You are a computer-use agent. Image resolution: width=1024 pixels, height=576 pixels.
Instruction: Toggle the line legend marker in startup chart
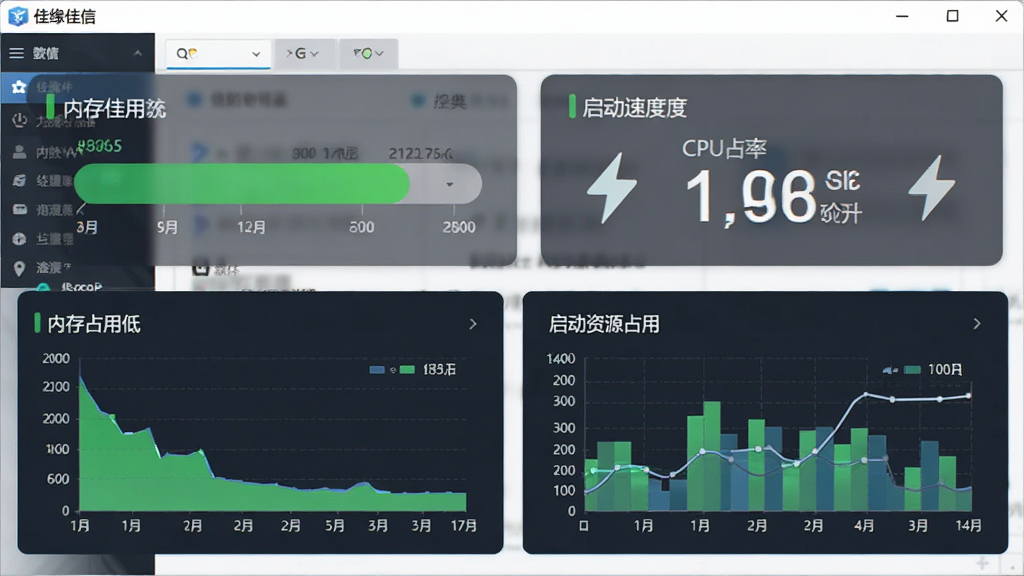(890, 370)
